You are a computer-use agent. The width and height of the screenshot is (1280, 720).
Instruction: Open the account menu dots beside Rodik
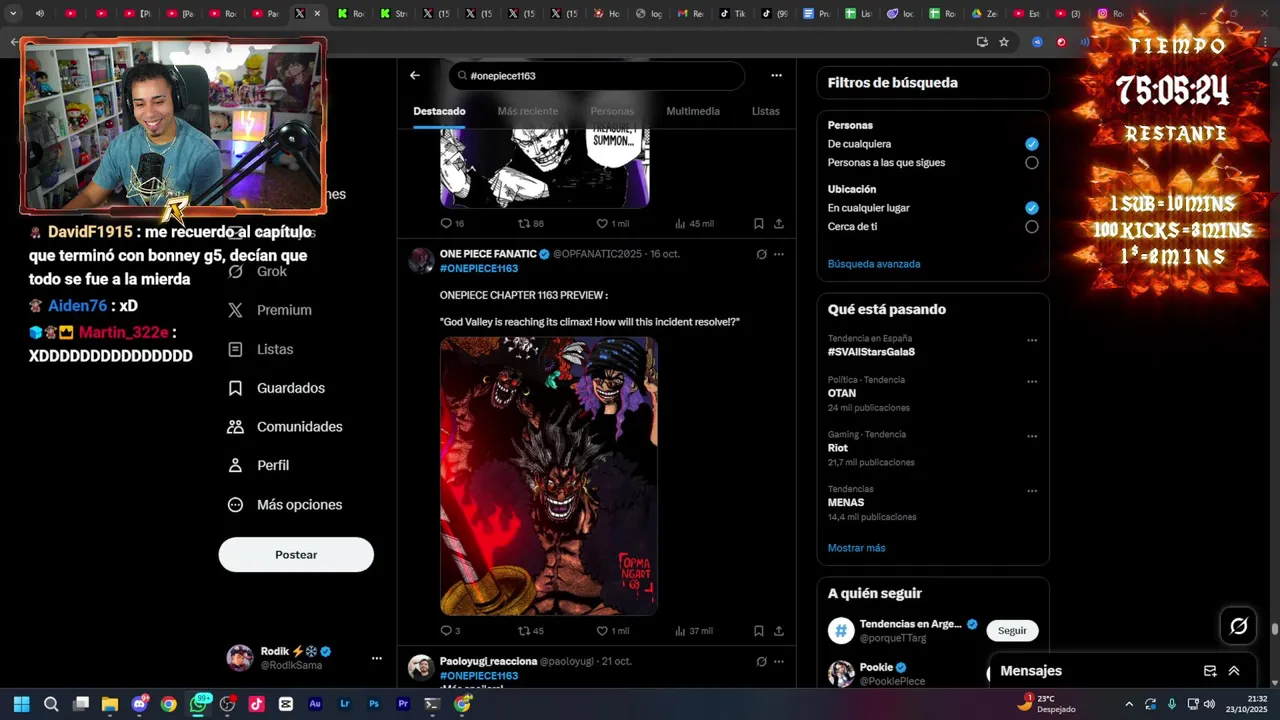pos(377,658)
